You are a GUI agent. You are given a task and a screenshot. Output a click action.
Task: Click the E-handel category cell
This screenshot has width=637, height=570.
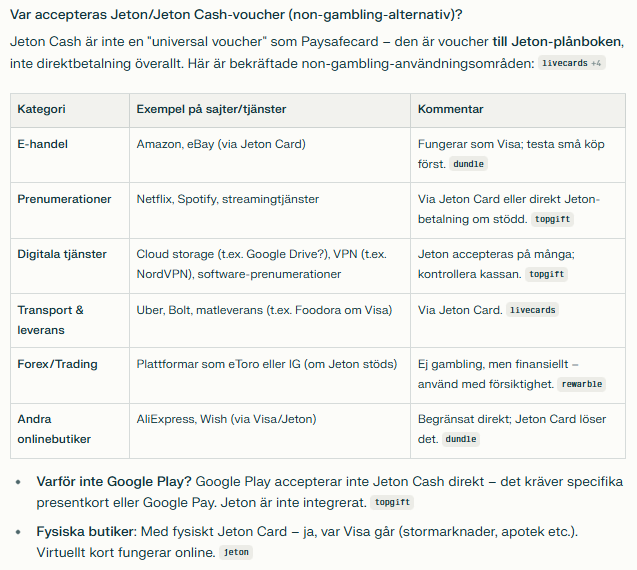[70, 155]
